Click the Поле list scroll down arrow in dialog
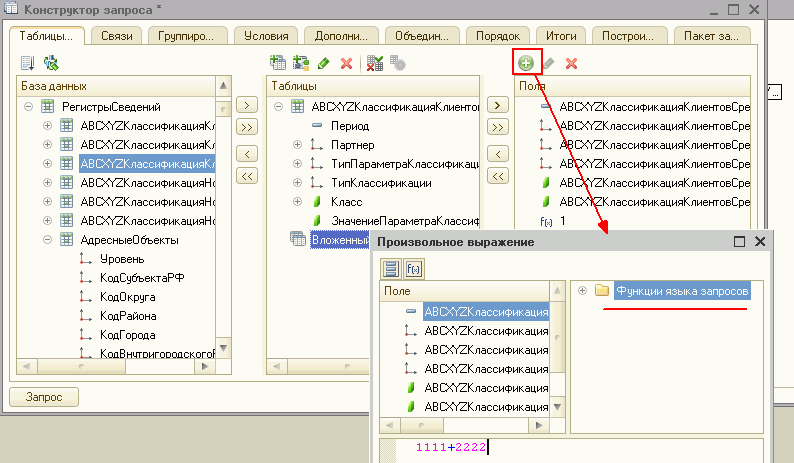Viewport: 794px width, 463px height. (x=558, y=407)
